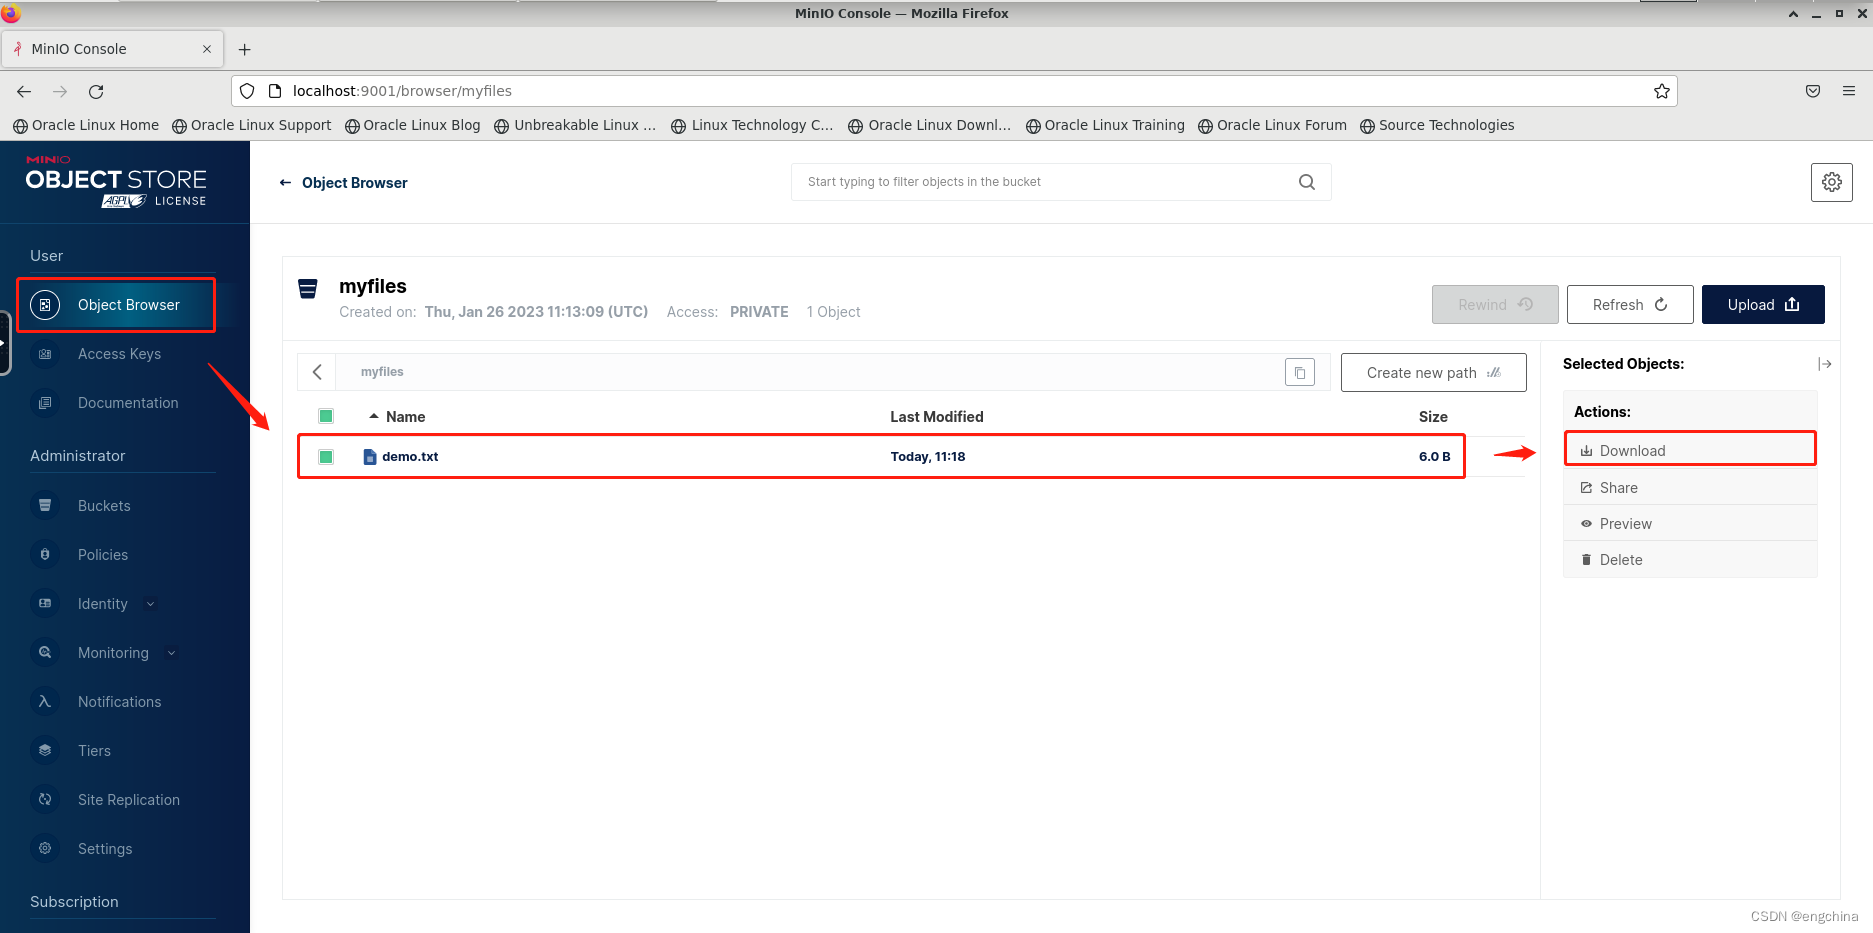Return via the Object Browser back link
The height and width of the screenshot is (933, 1873).
(343, 183)
